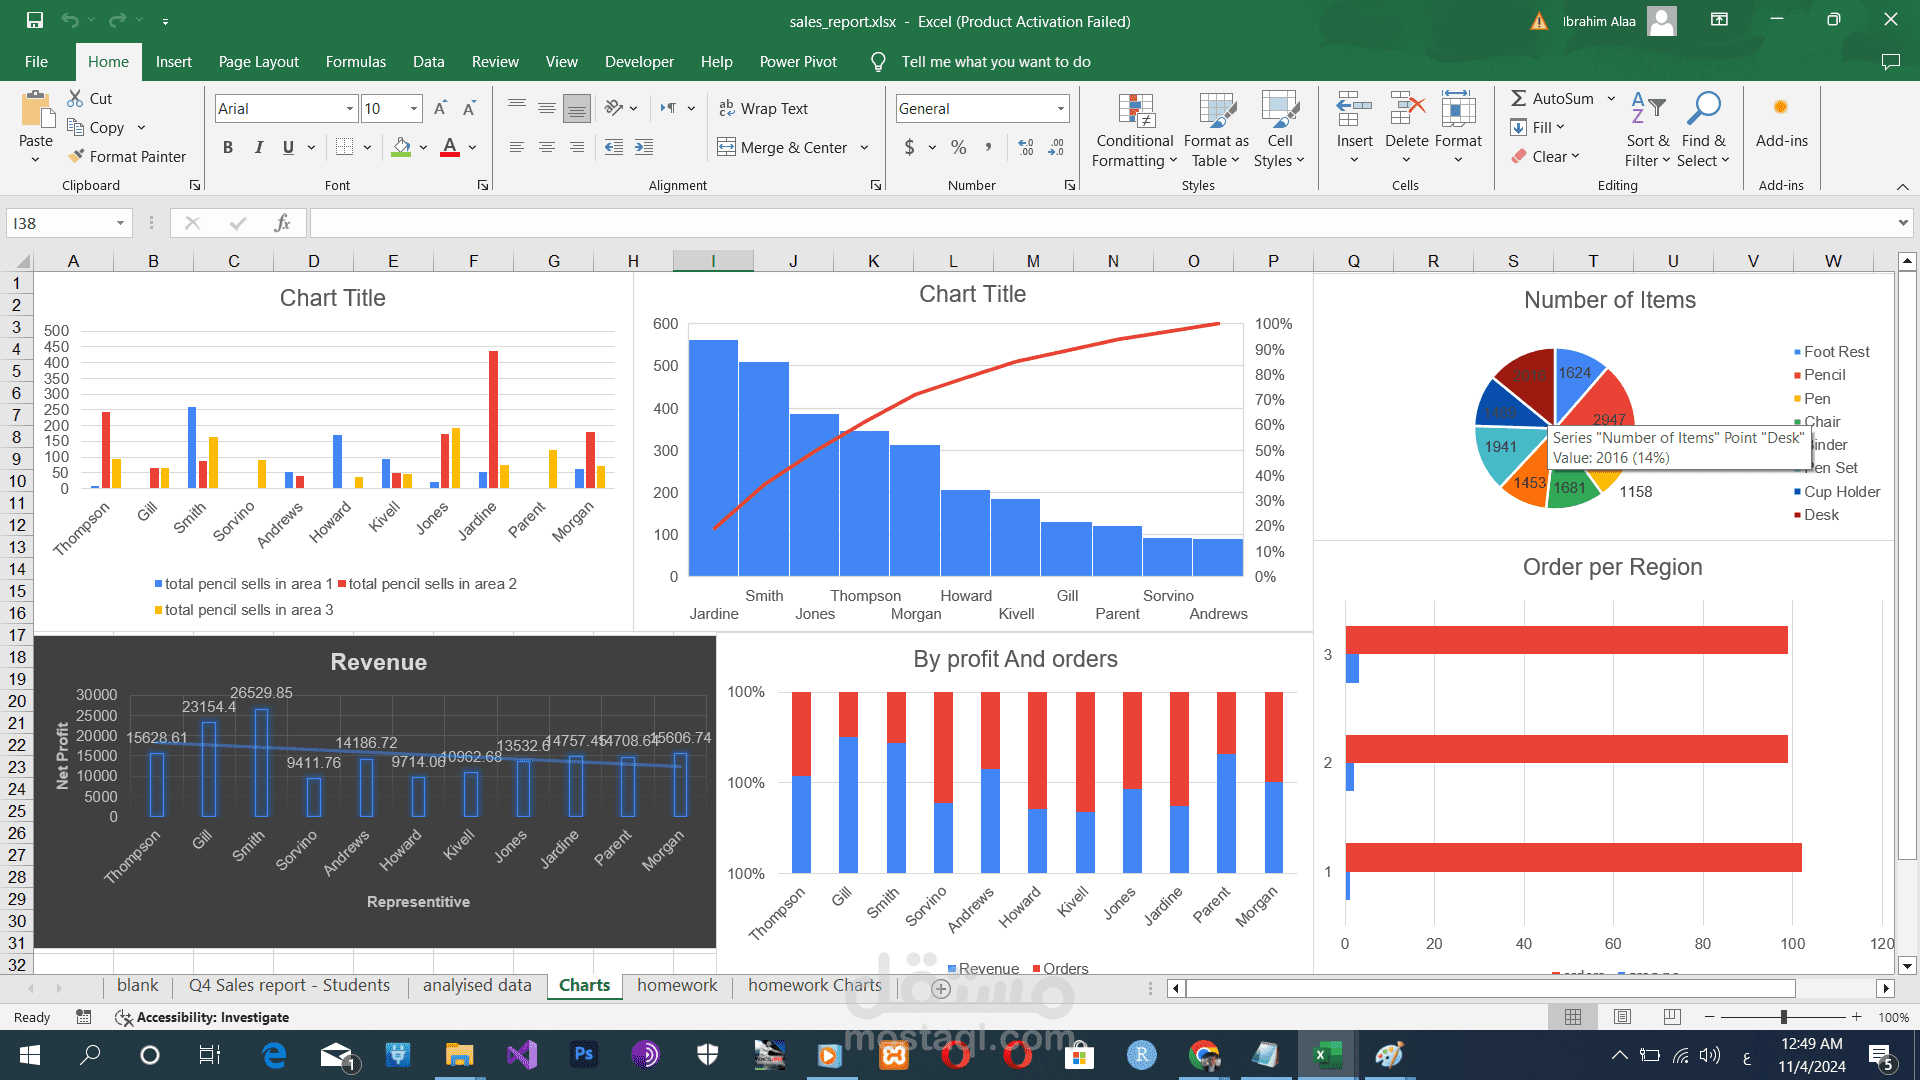
Task: Open the number format dropdown showing General
Action: click(1060, 108)
